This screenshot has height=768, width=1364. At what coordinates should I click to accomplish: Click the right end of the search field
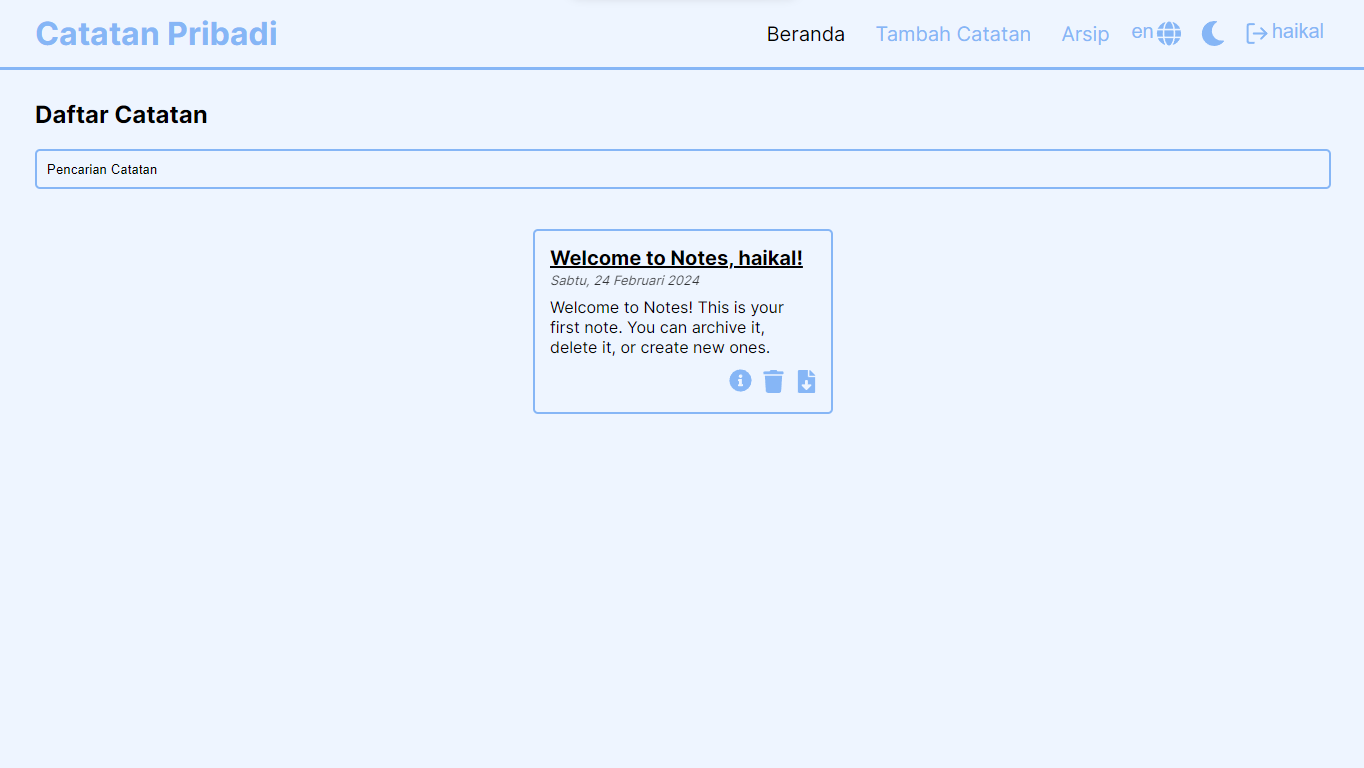[1300, 169]
